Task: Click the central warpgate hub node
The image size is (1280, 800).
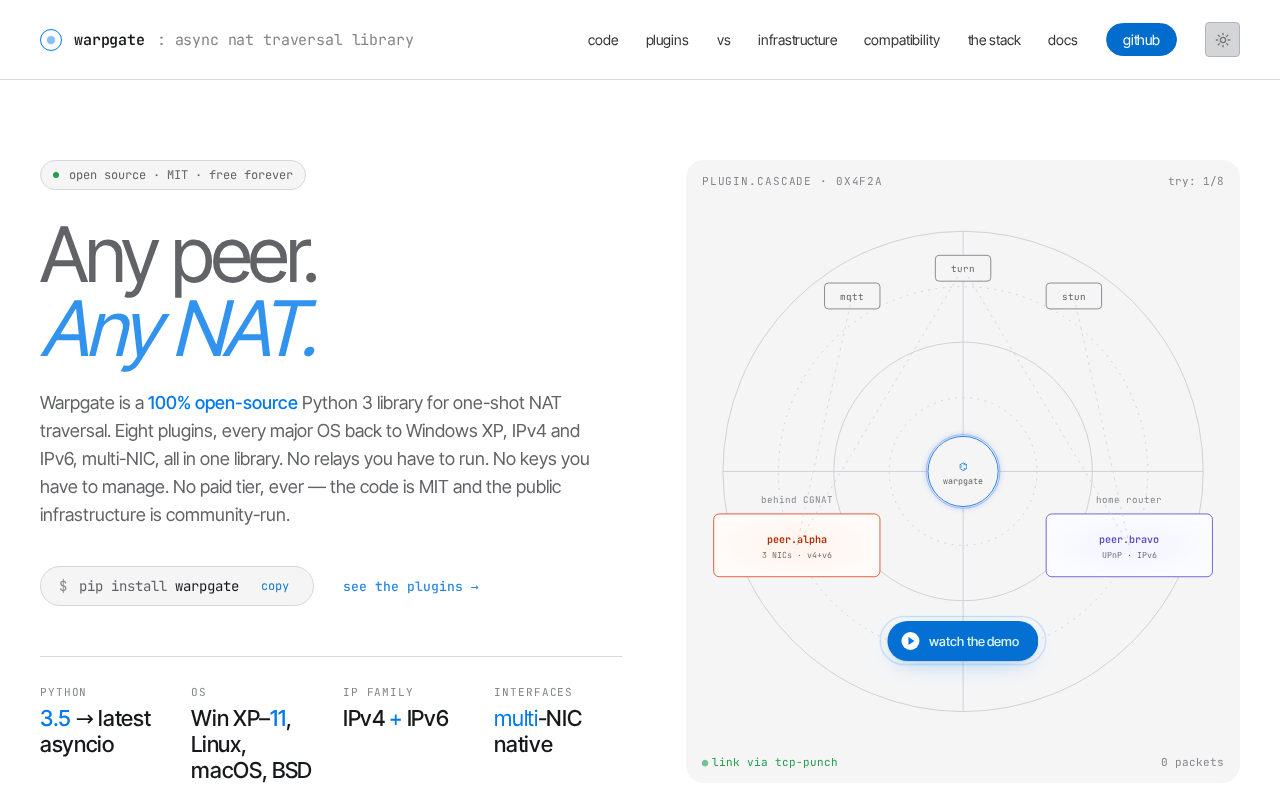Action: (963, 471)
